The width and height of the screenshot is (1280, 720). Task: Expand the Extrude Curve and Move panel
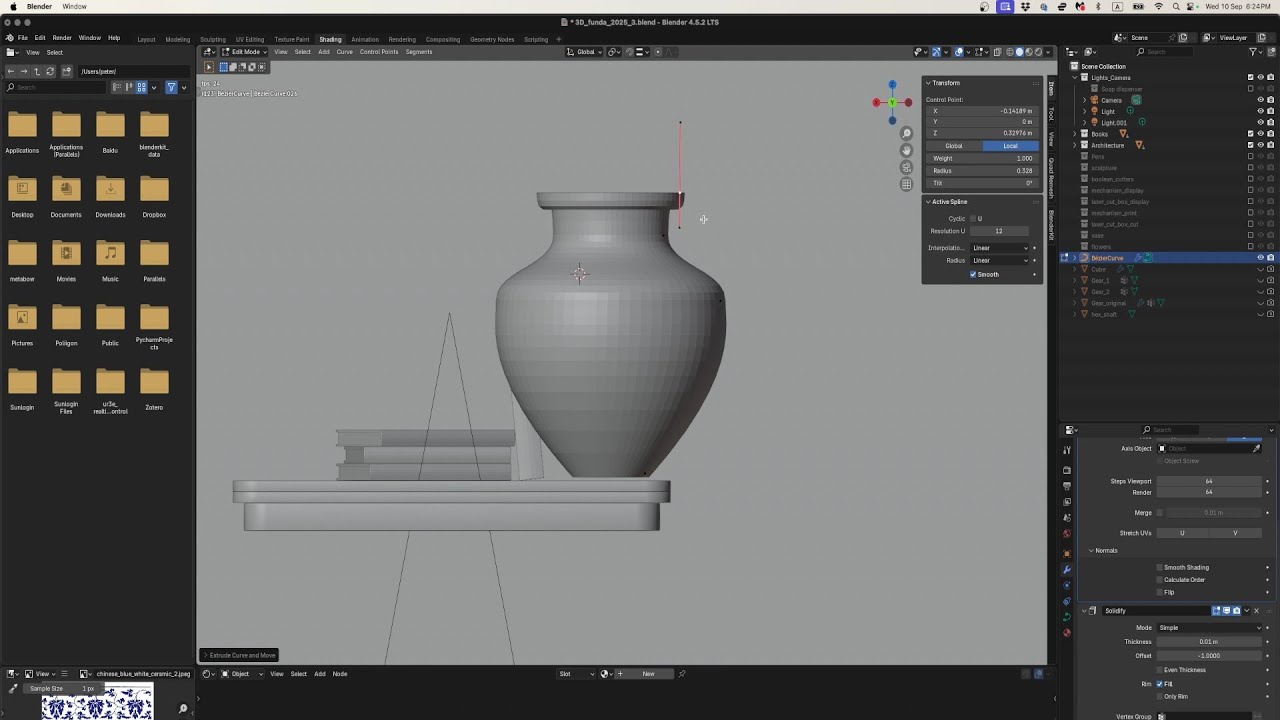240,655
